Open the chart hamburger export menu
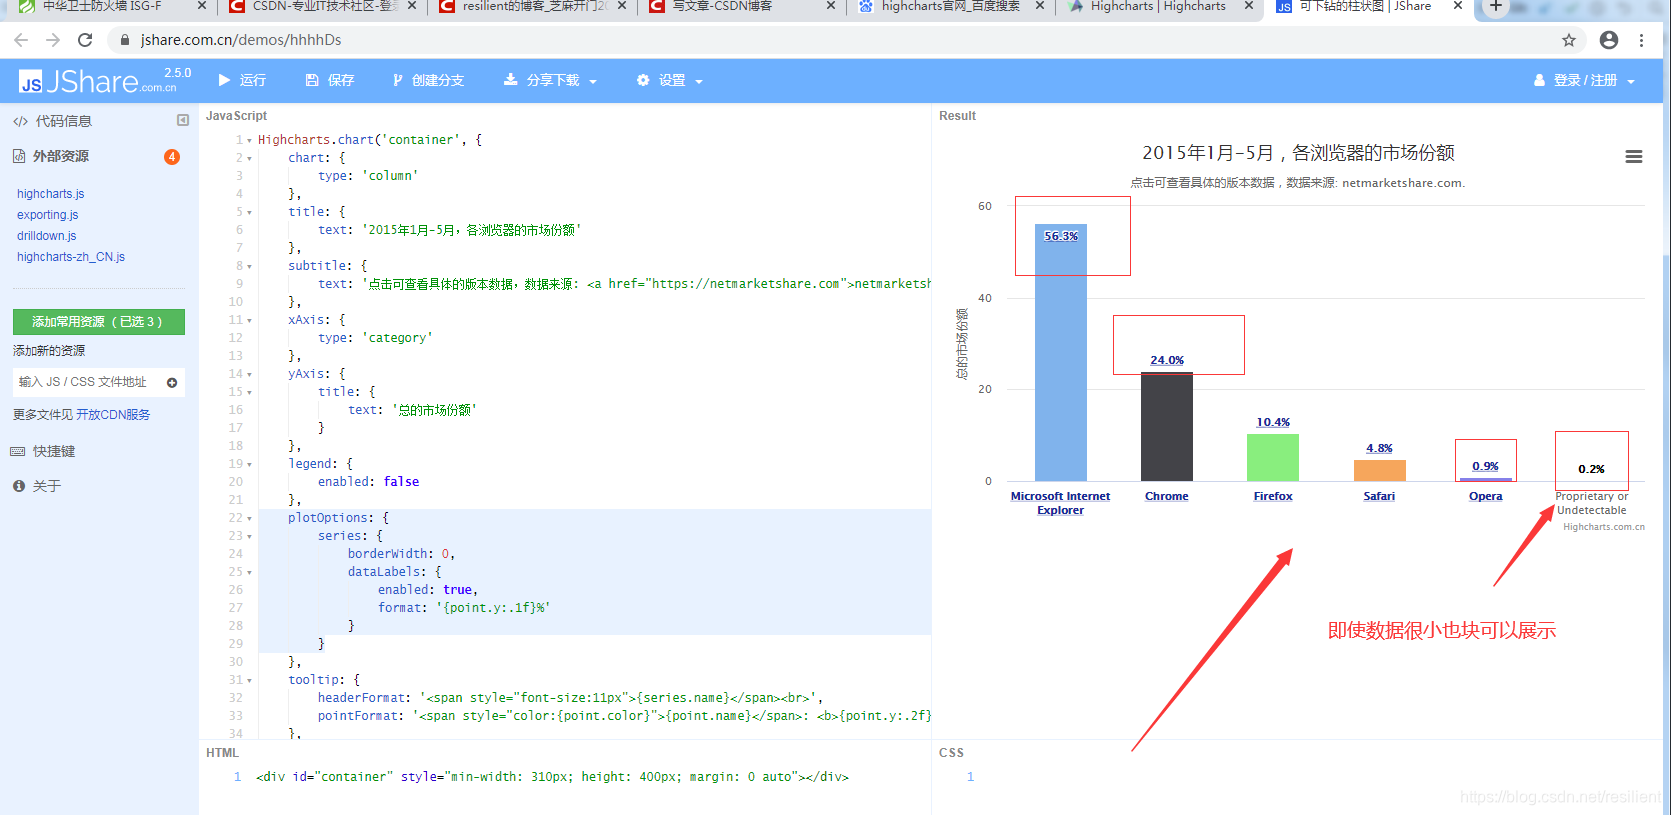The height and width of the screenshot is (815, 1671). (x=1634, y=157)
